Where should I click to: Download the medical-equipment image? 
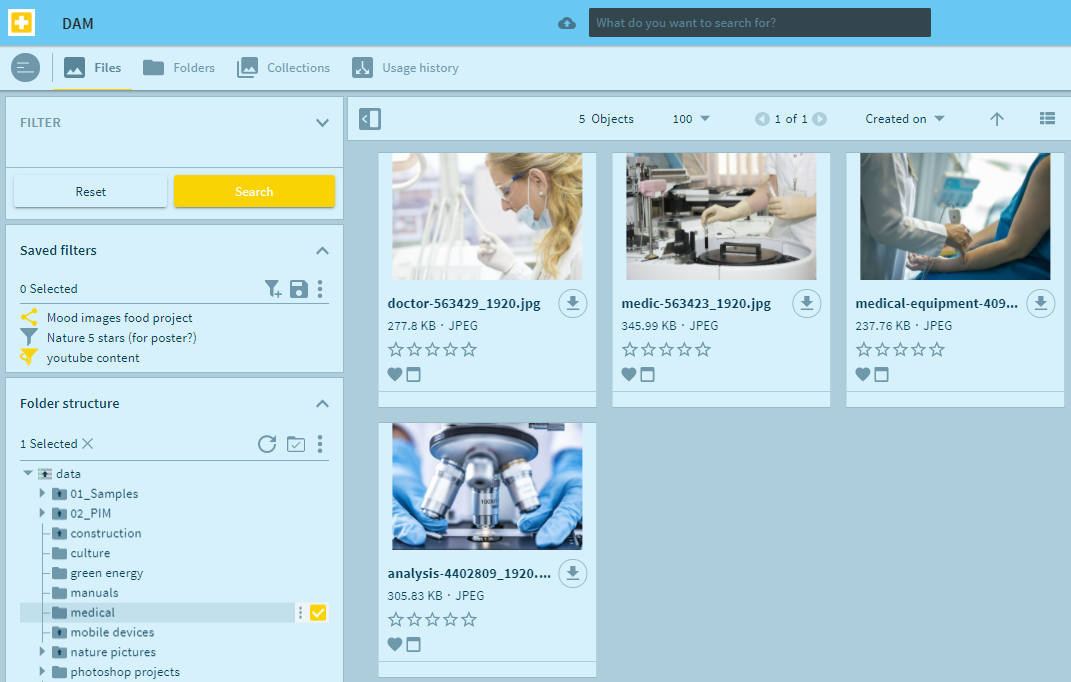click(1040, 303)
